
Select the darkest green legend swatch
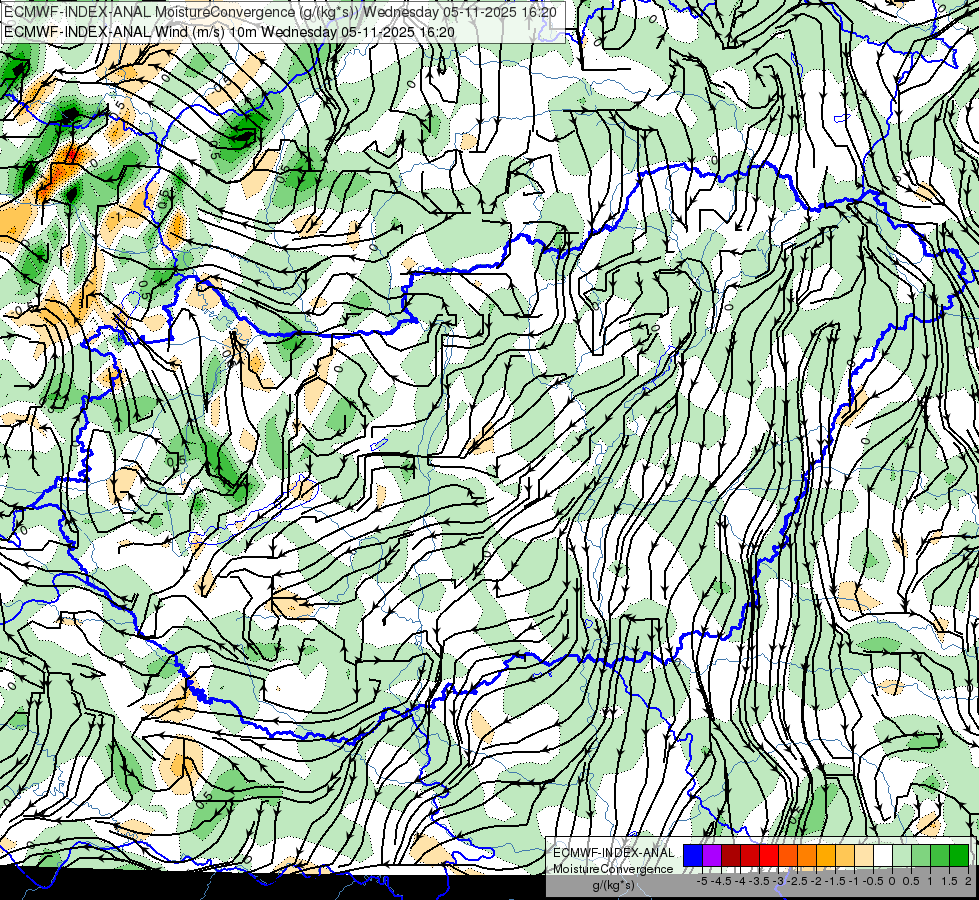click(959, 855)
